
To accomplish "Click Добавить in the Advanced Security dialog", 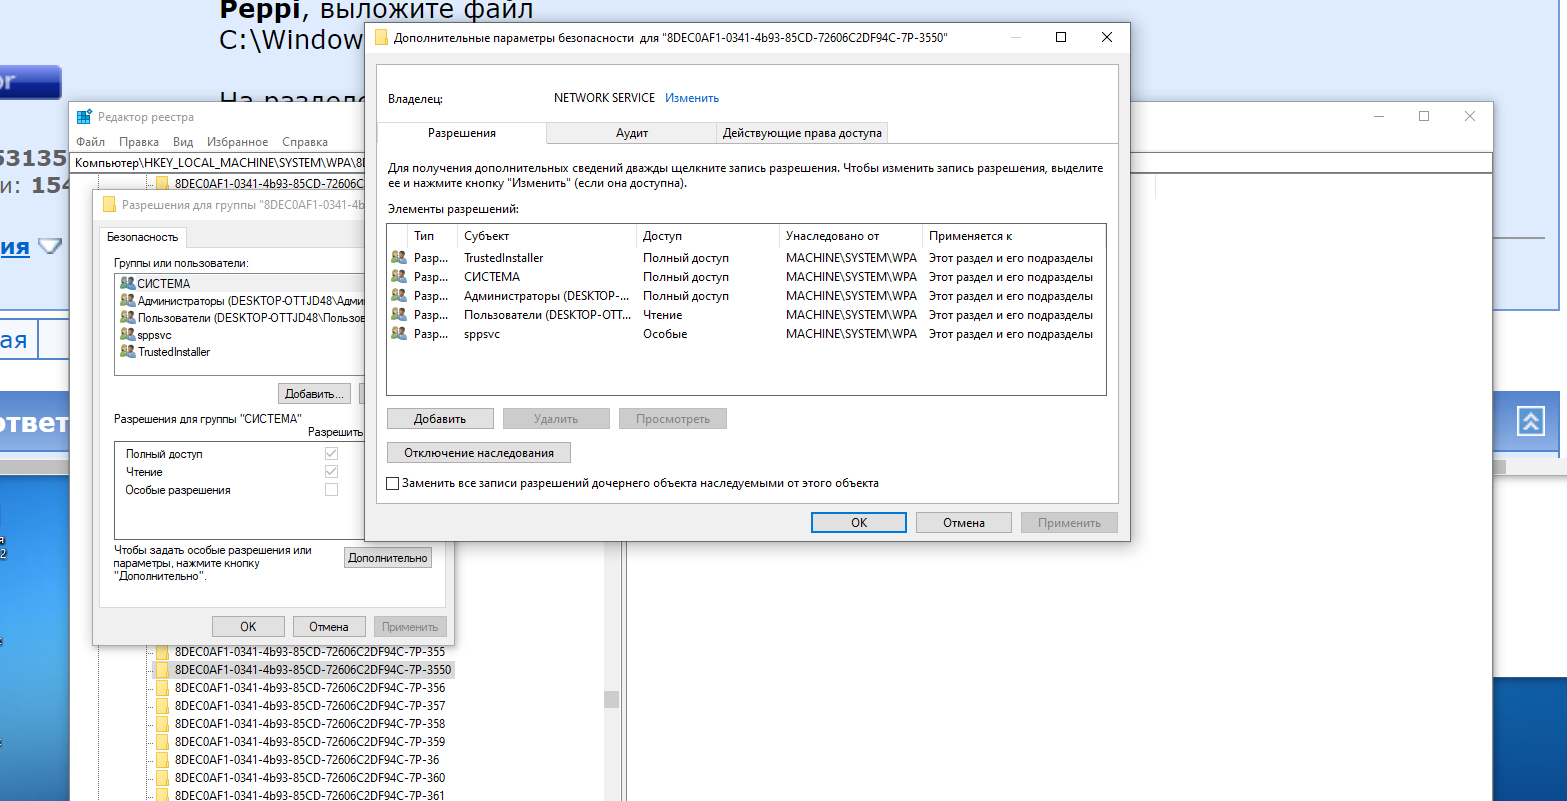I will pos(440,418).
